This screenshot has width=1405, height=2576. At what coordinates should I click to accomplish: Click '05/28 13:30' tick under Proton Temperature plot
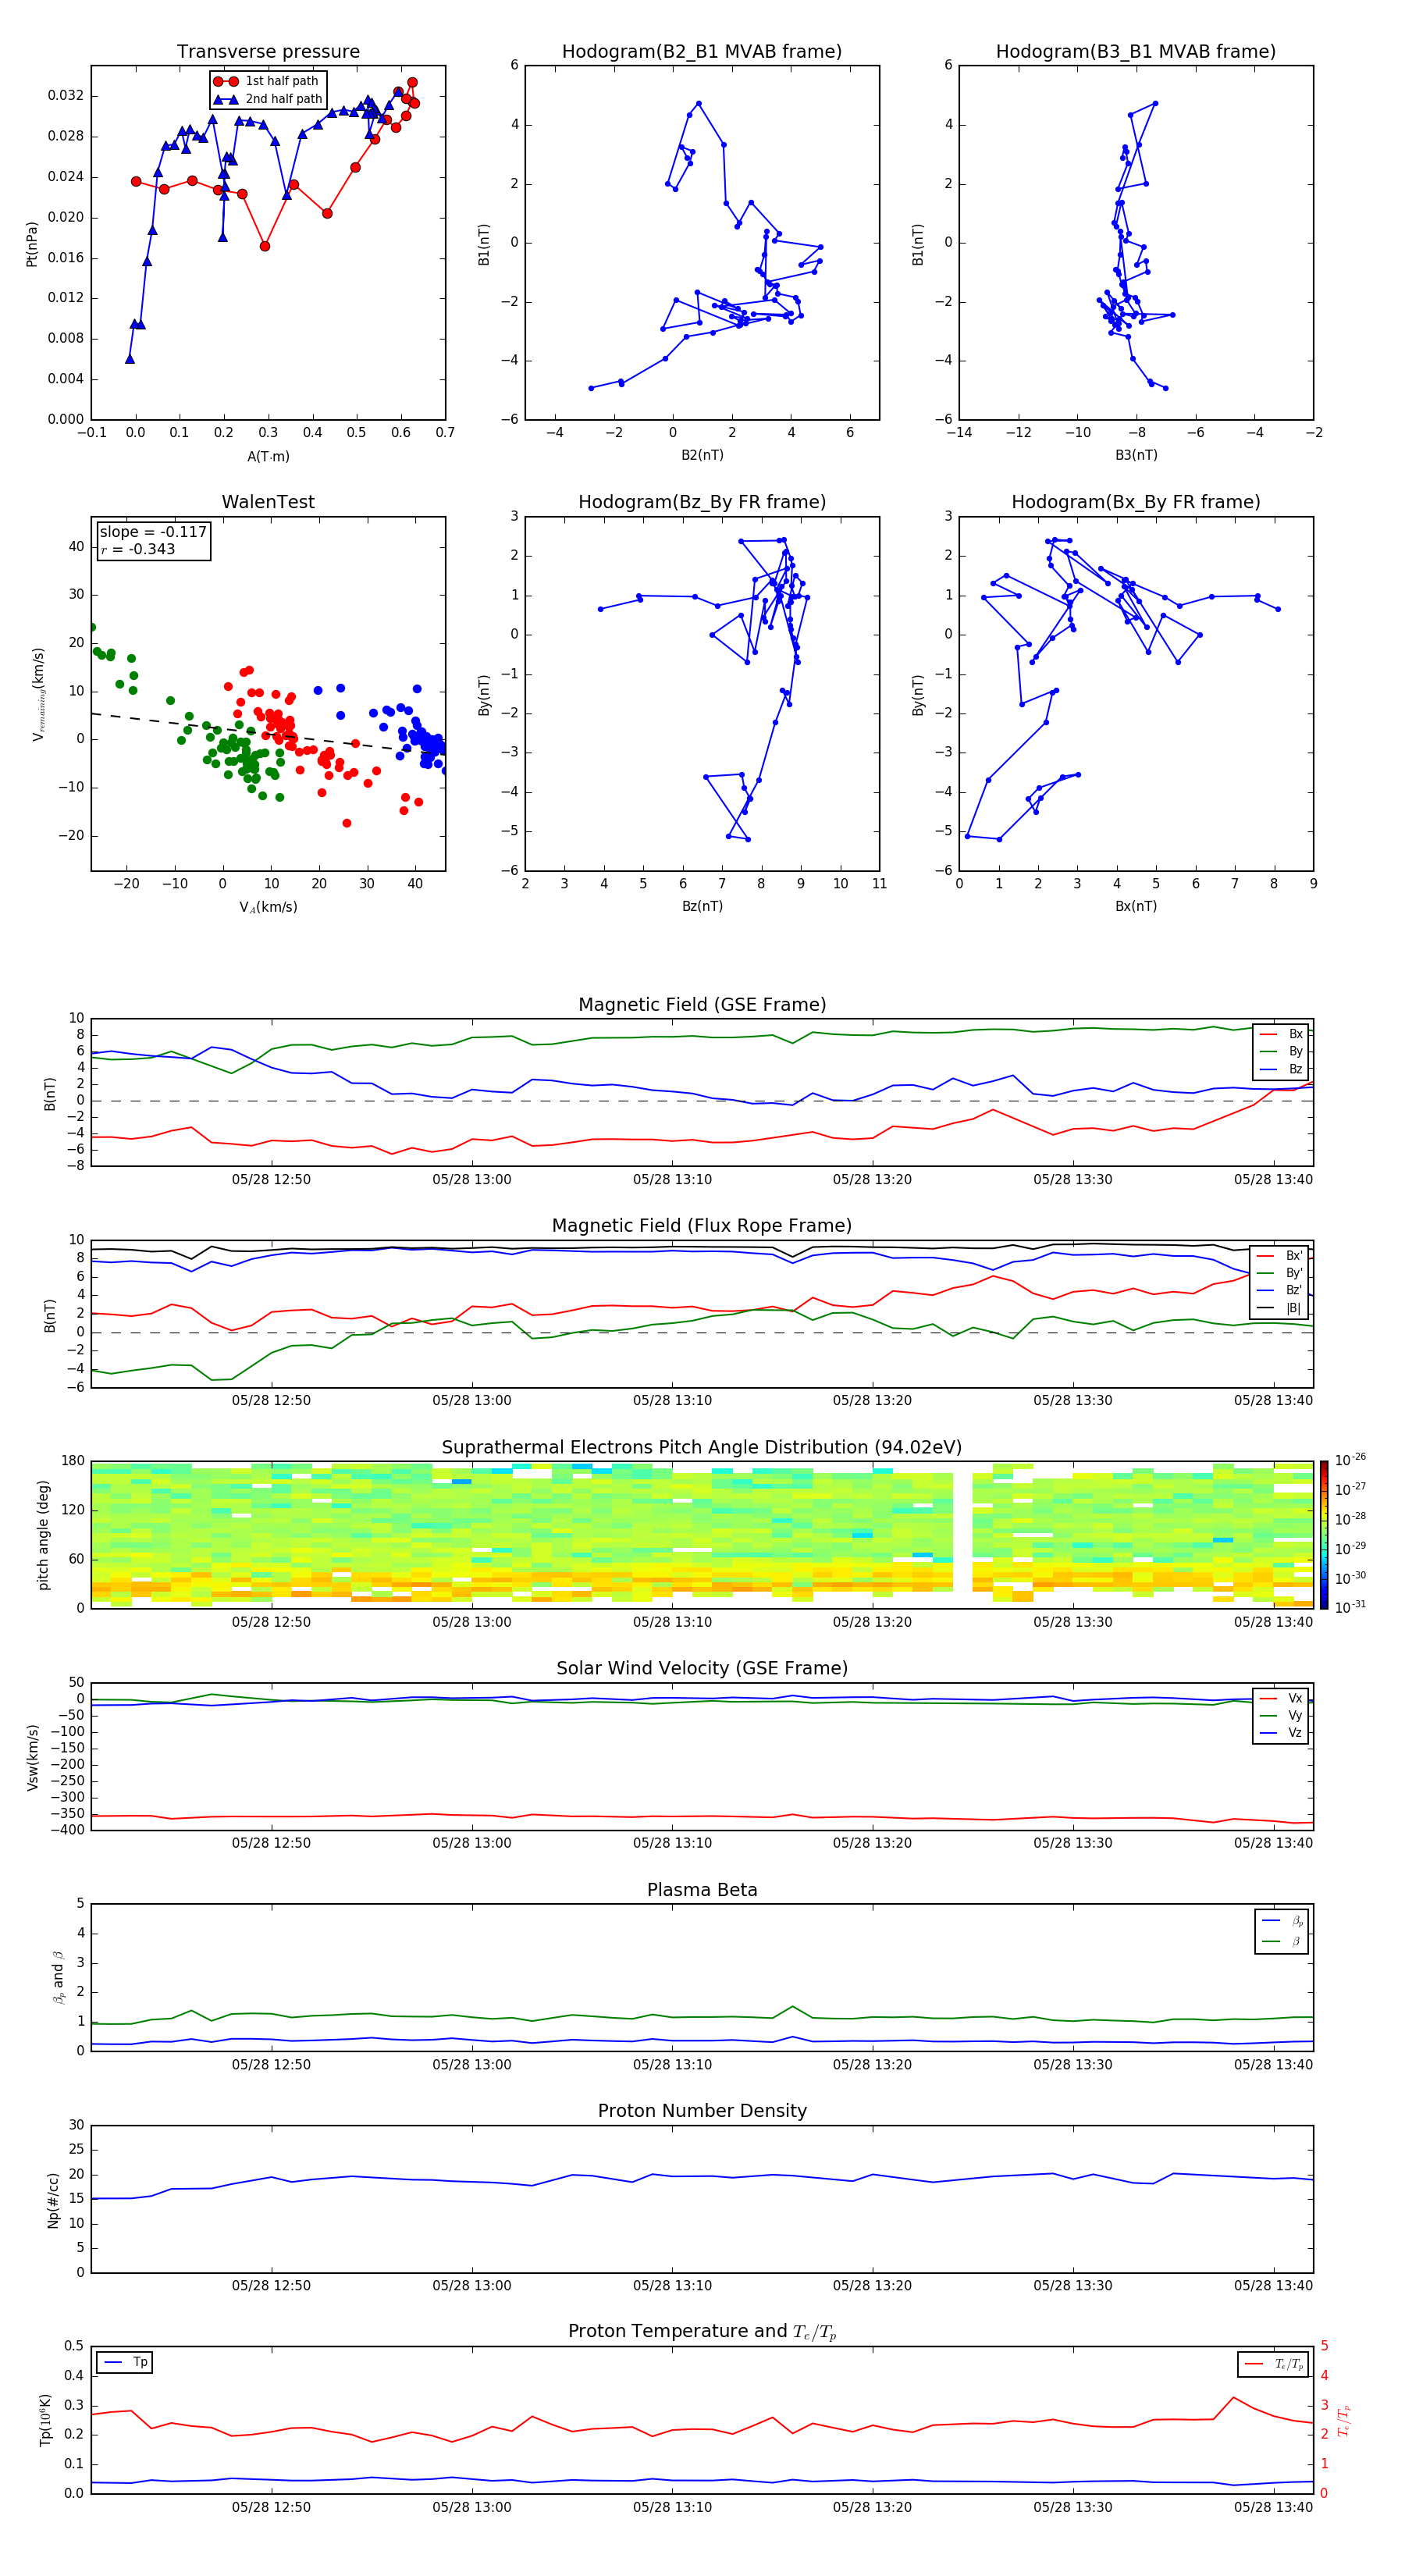coord(1073,2507)
